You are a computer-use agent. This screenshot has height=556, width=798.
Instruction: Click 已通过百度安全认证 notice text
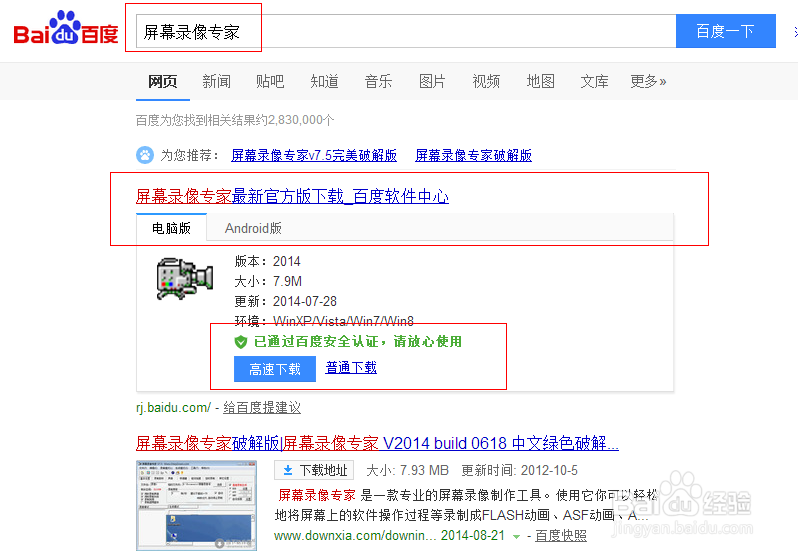pyautogui.click(x=358, y=342)
